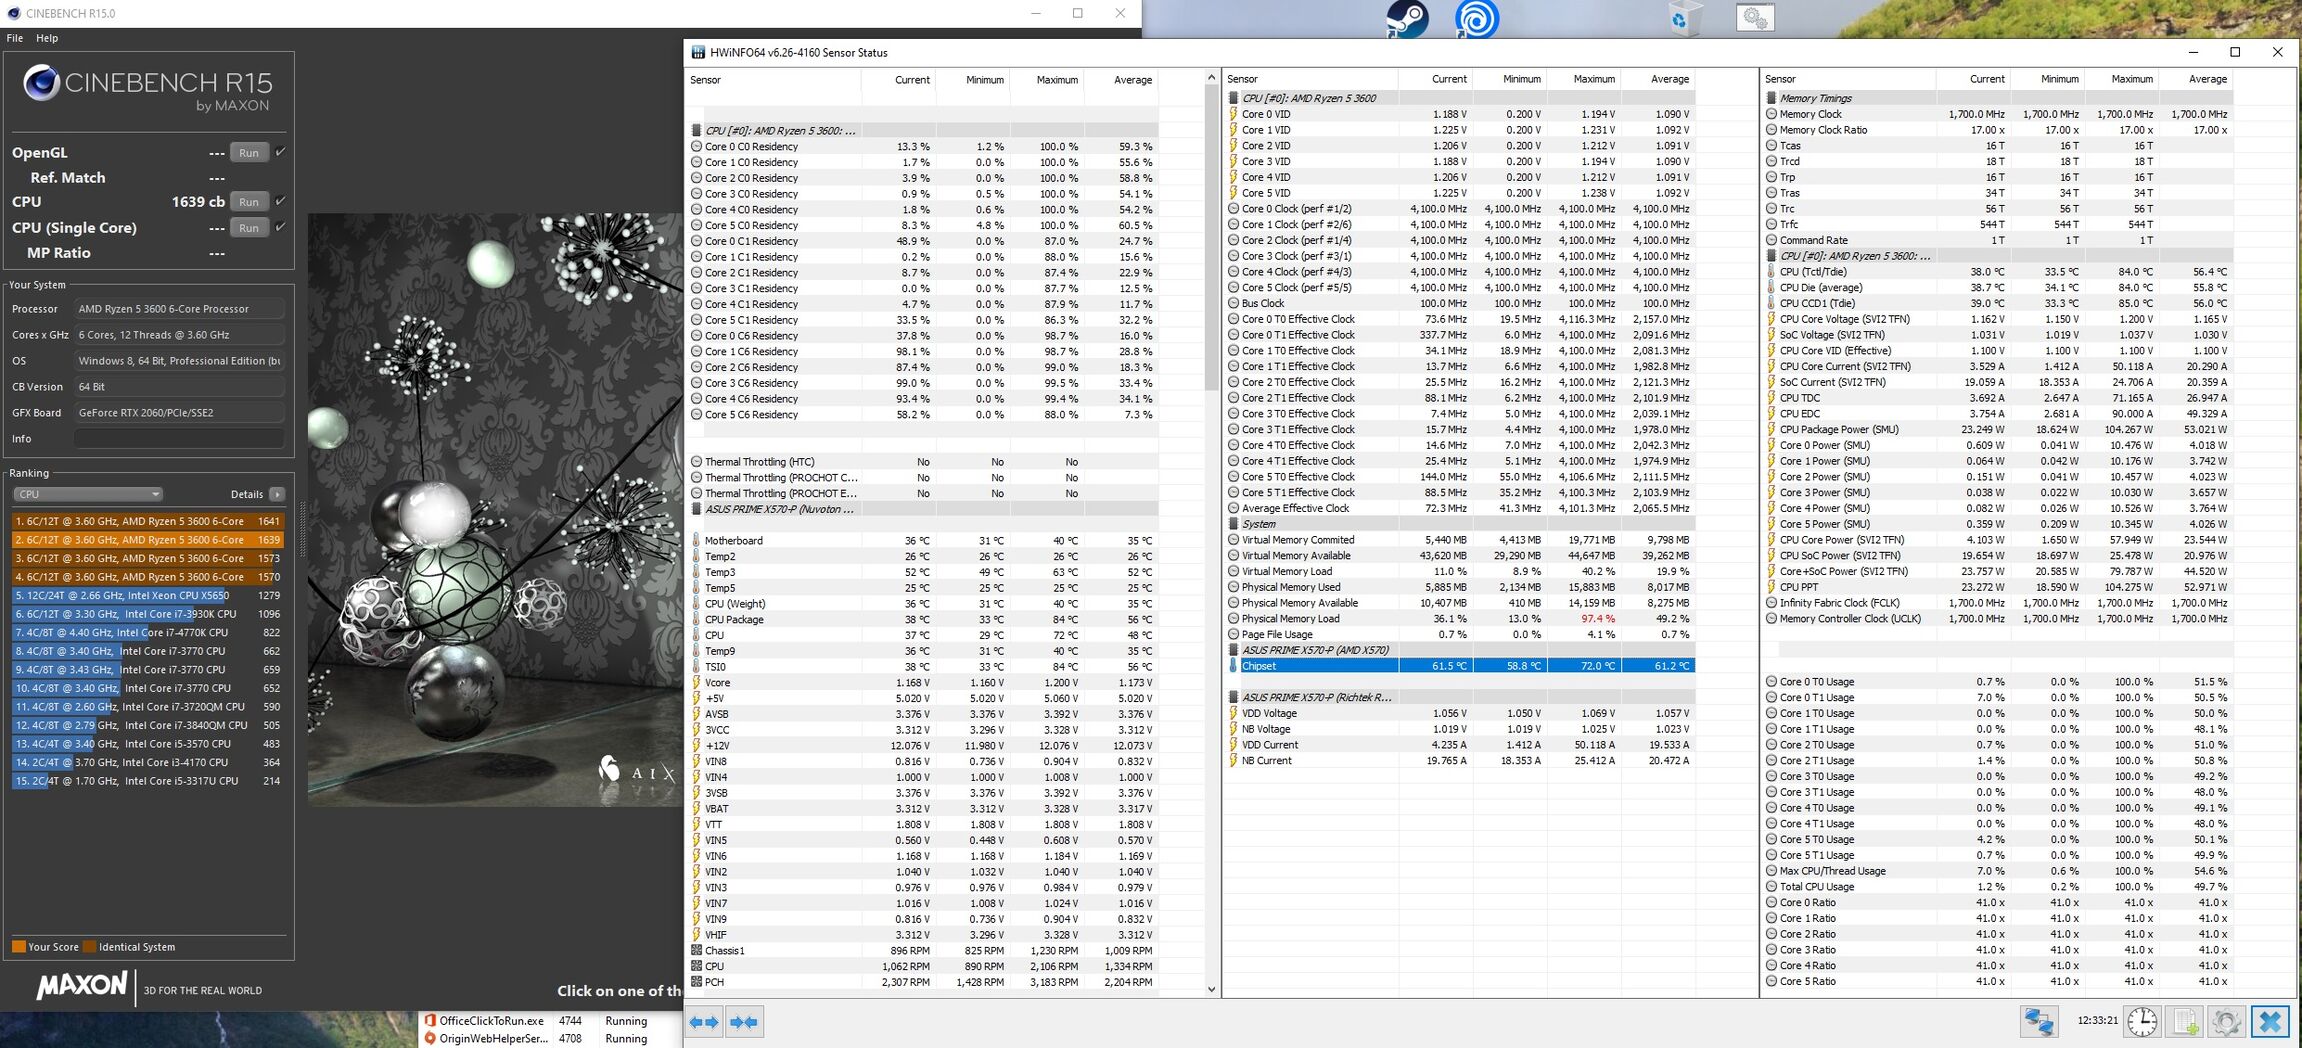The height and width of the screenshot is (1048, 2302).
Task: Click the Cinebench icon in its title bar
Action: (12, 13)
